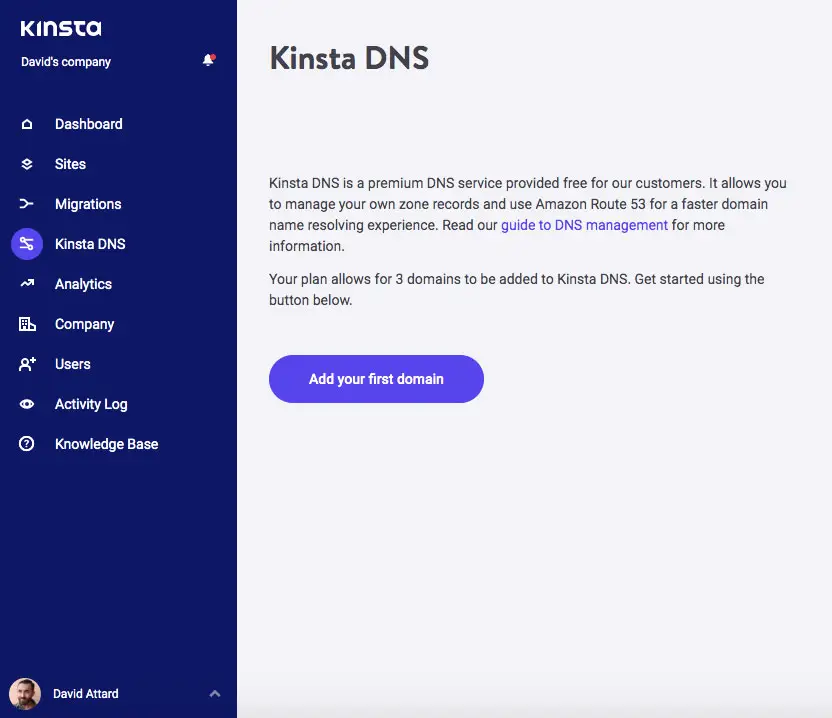Select Kinsta DNS menu label
This screenshot has height=718, width=832.
coord(90,244)
